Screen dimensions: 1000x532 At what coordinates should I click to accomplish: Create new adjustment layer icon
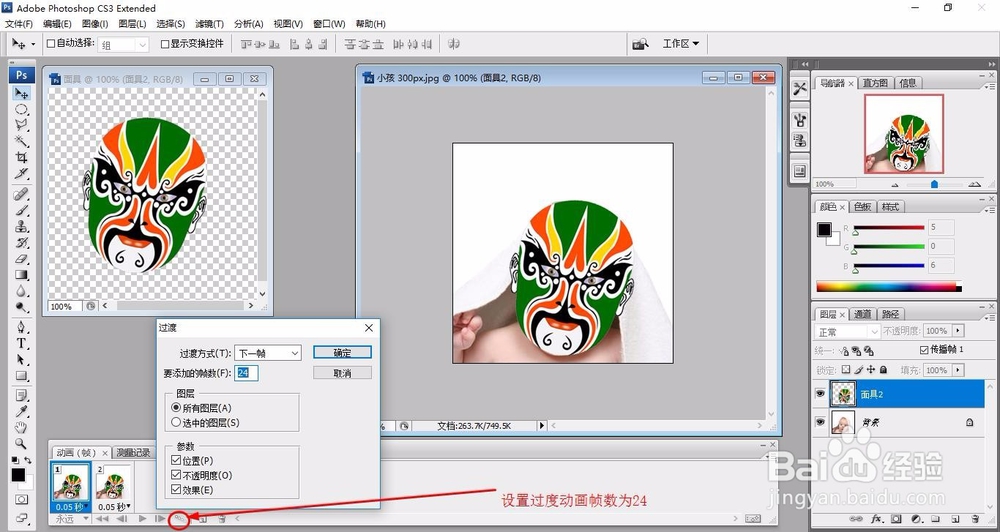tap(916, 519)
